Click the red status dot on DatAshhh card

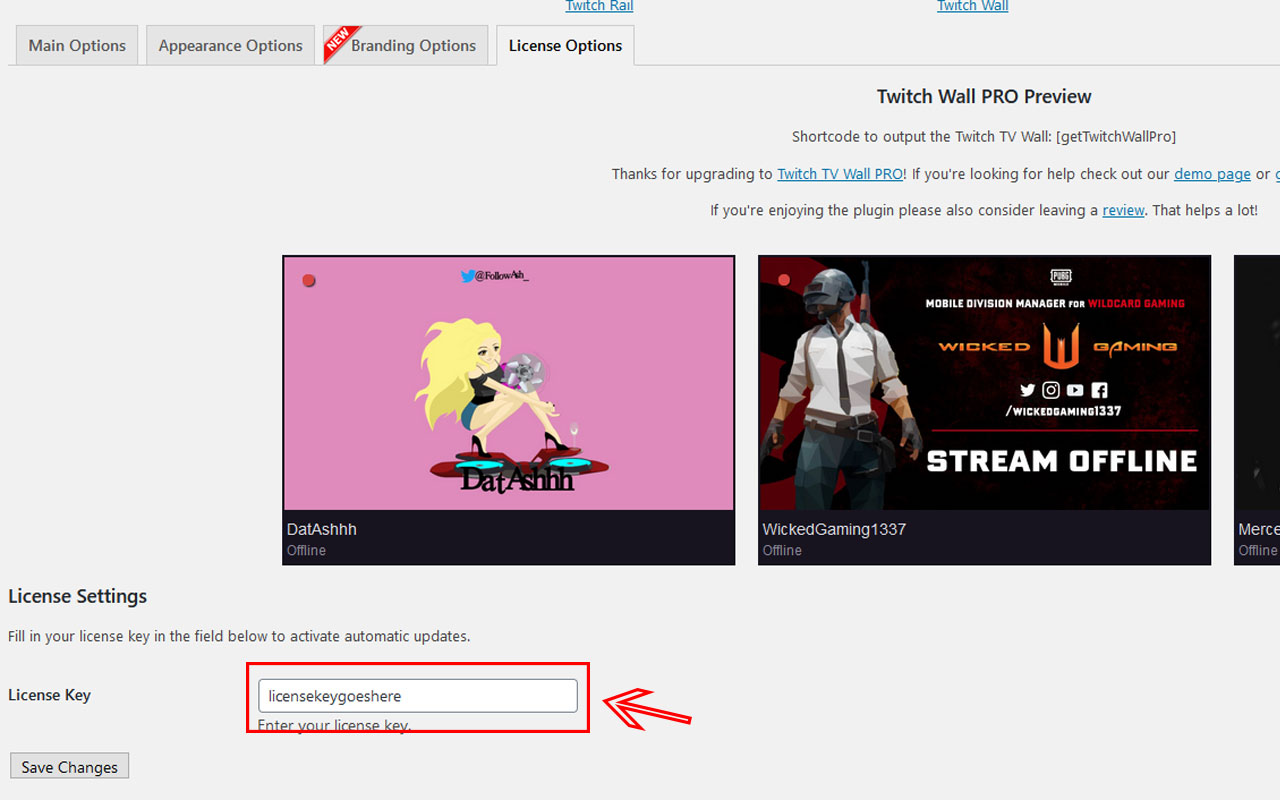309,280
